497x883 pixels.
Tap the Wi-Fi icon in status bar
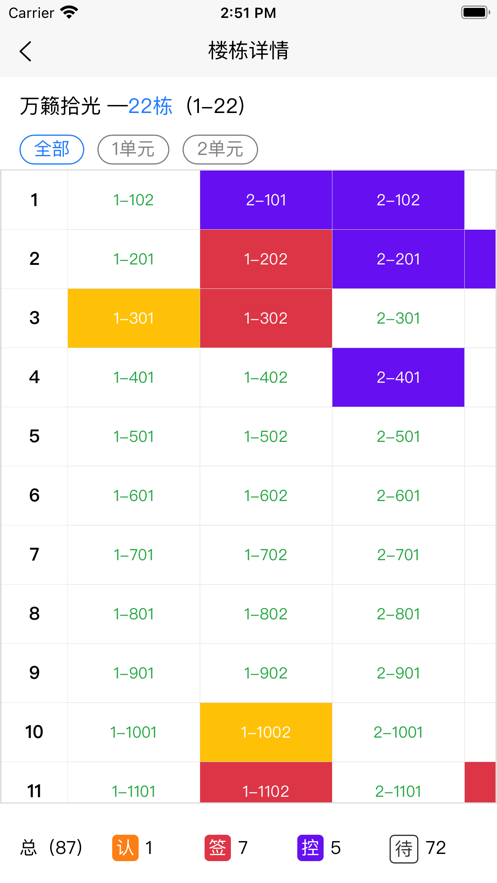[x=69, y=12]
